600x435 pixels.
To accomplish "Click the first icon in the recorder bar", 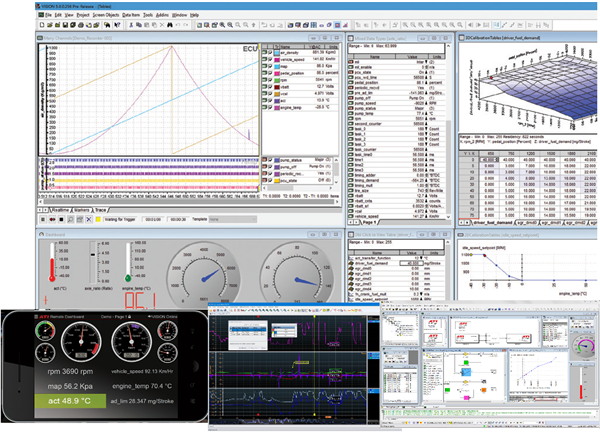I will [x=43, y=219].
